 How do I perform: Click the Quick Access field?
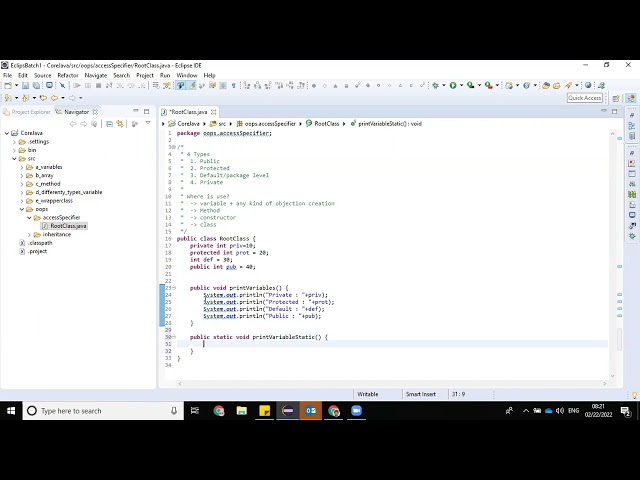click(584, 98)
